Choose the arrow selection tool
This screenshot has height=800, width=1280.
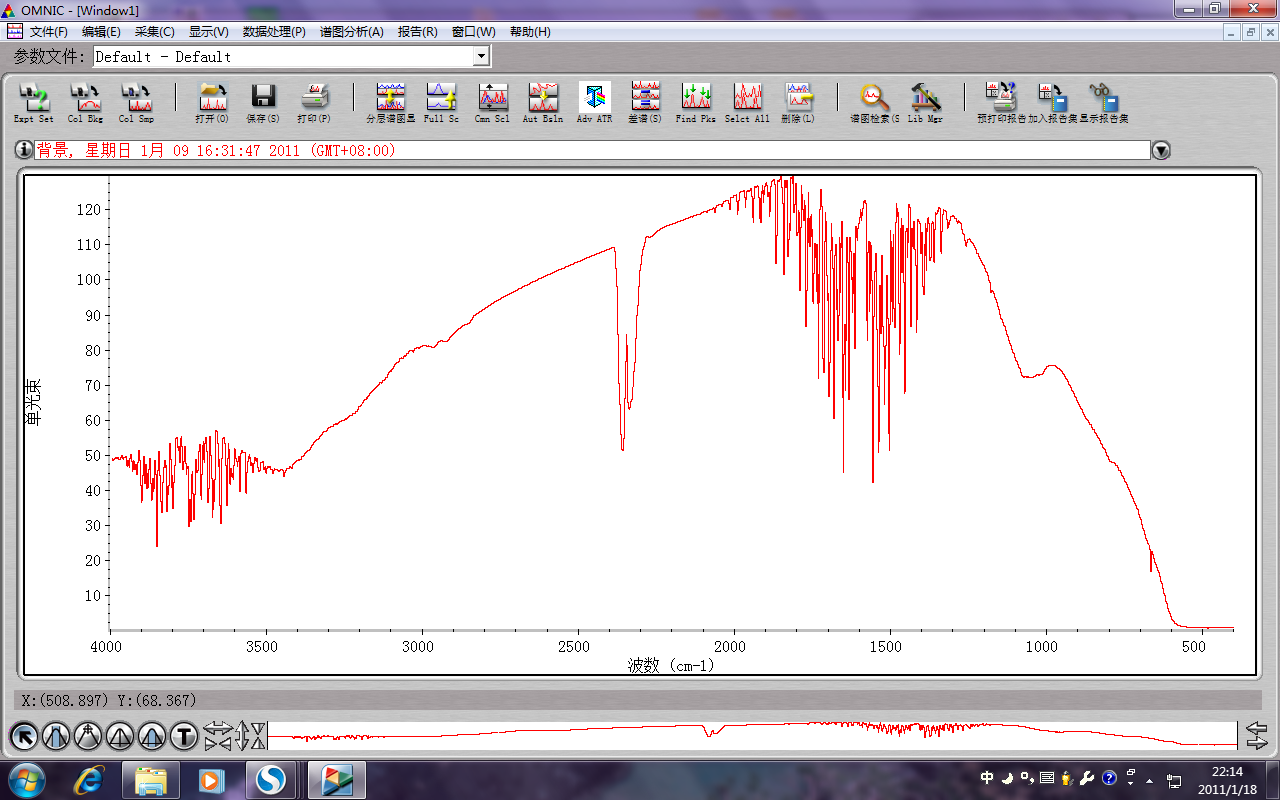[24, 737]
